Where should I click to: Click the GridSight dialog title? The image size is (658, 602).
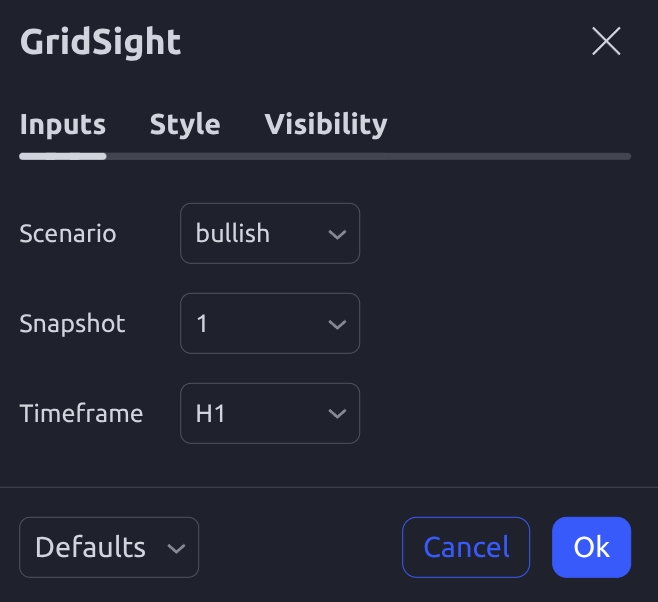point(100,42)
